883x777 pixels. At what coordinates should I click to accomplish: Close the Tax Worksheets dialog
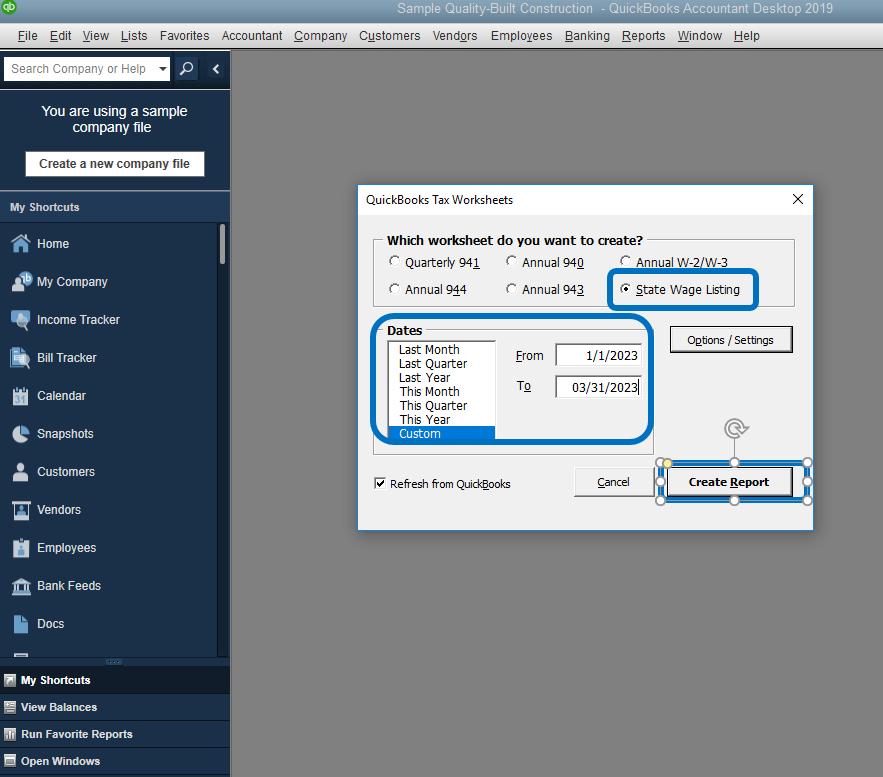pos(797,199)
